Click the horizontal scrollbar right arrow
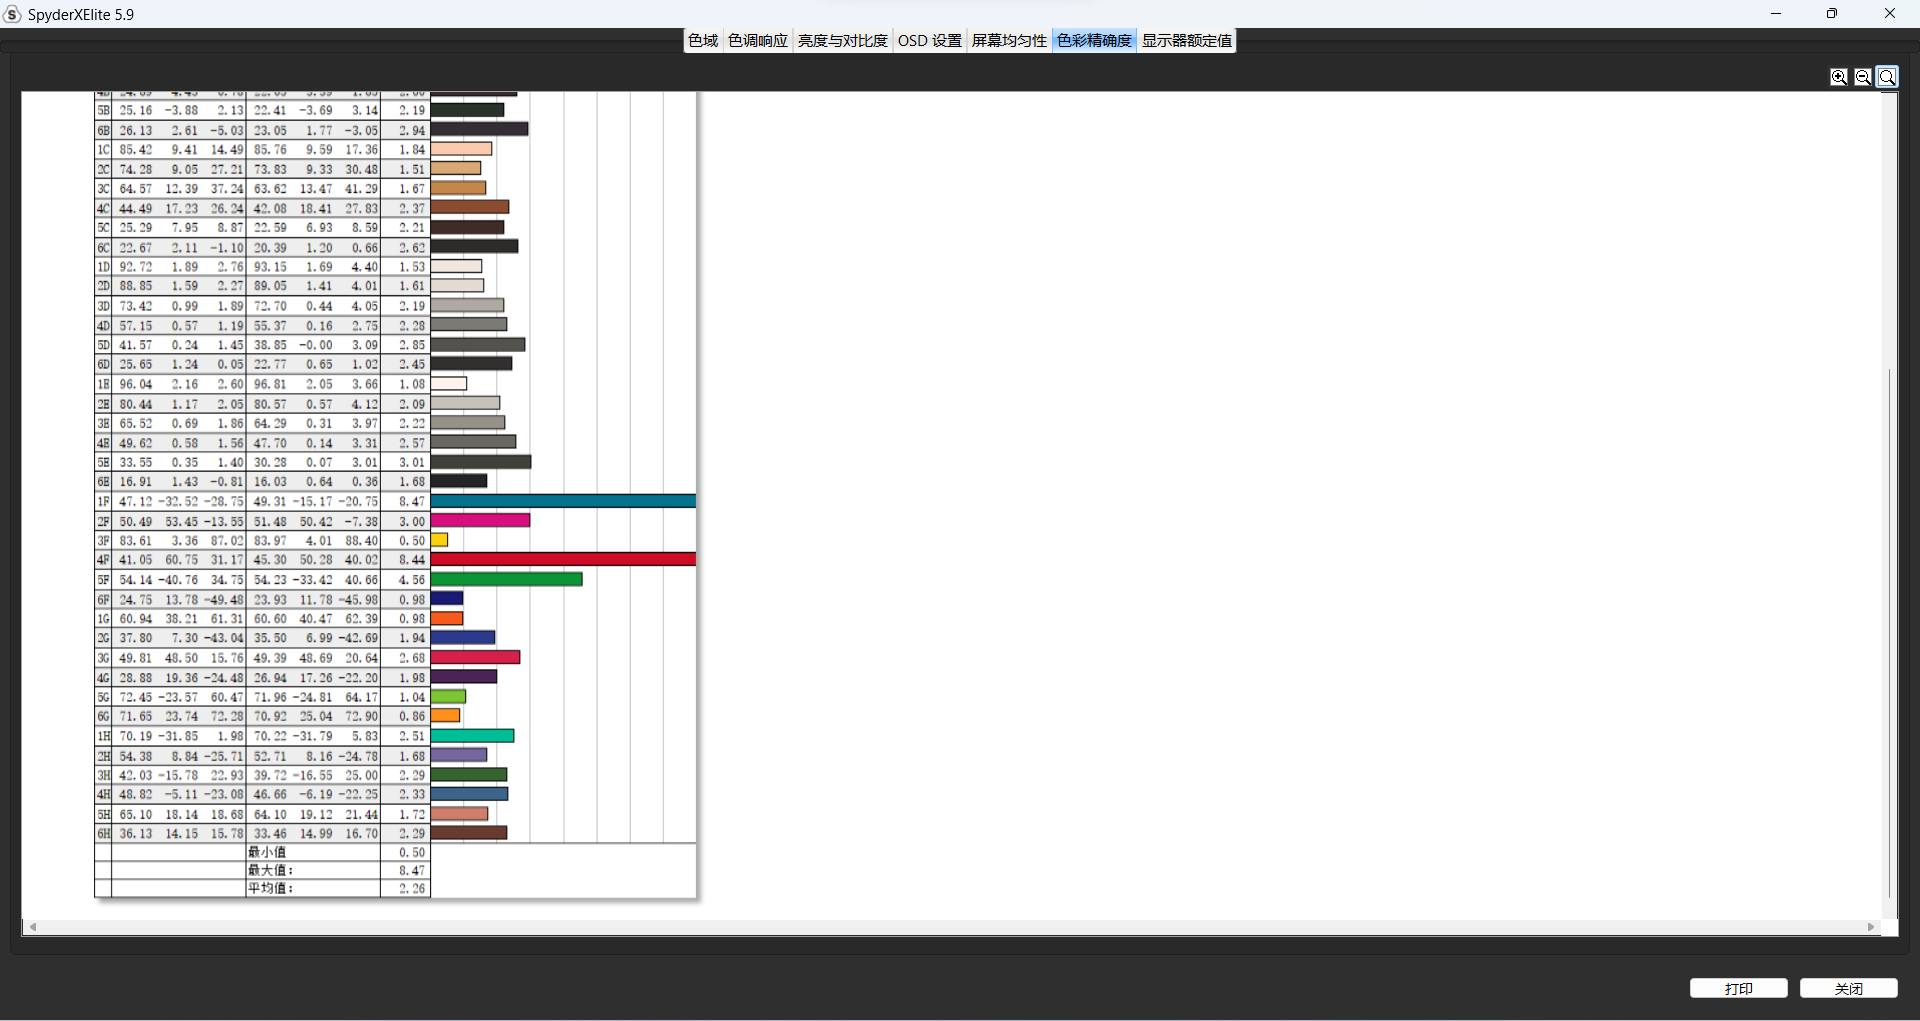 (1871, 927)
